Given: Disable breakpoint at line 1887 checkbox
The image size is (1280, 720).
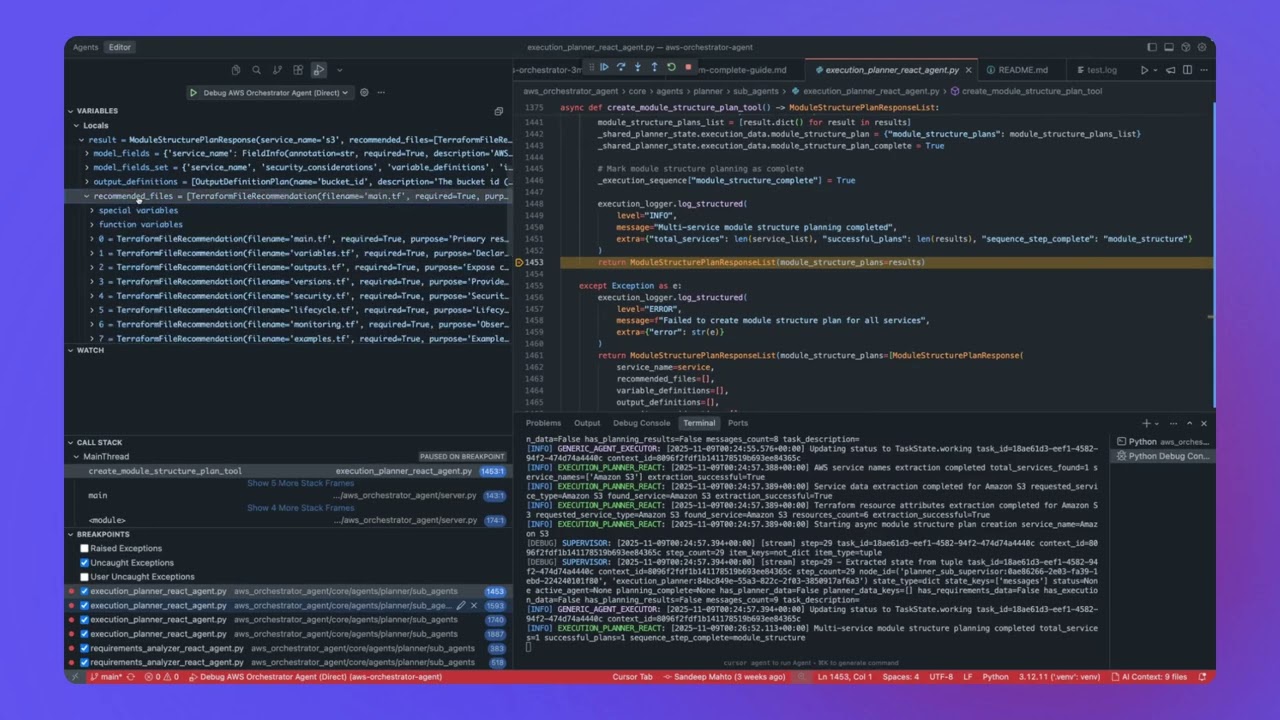Looking at the screenshot, I should pyautogui.click(x=84, y=633).
